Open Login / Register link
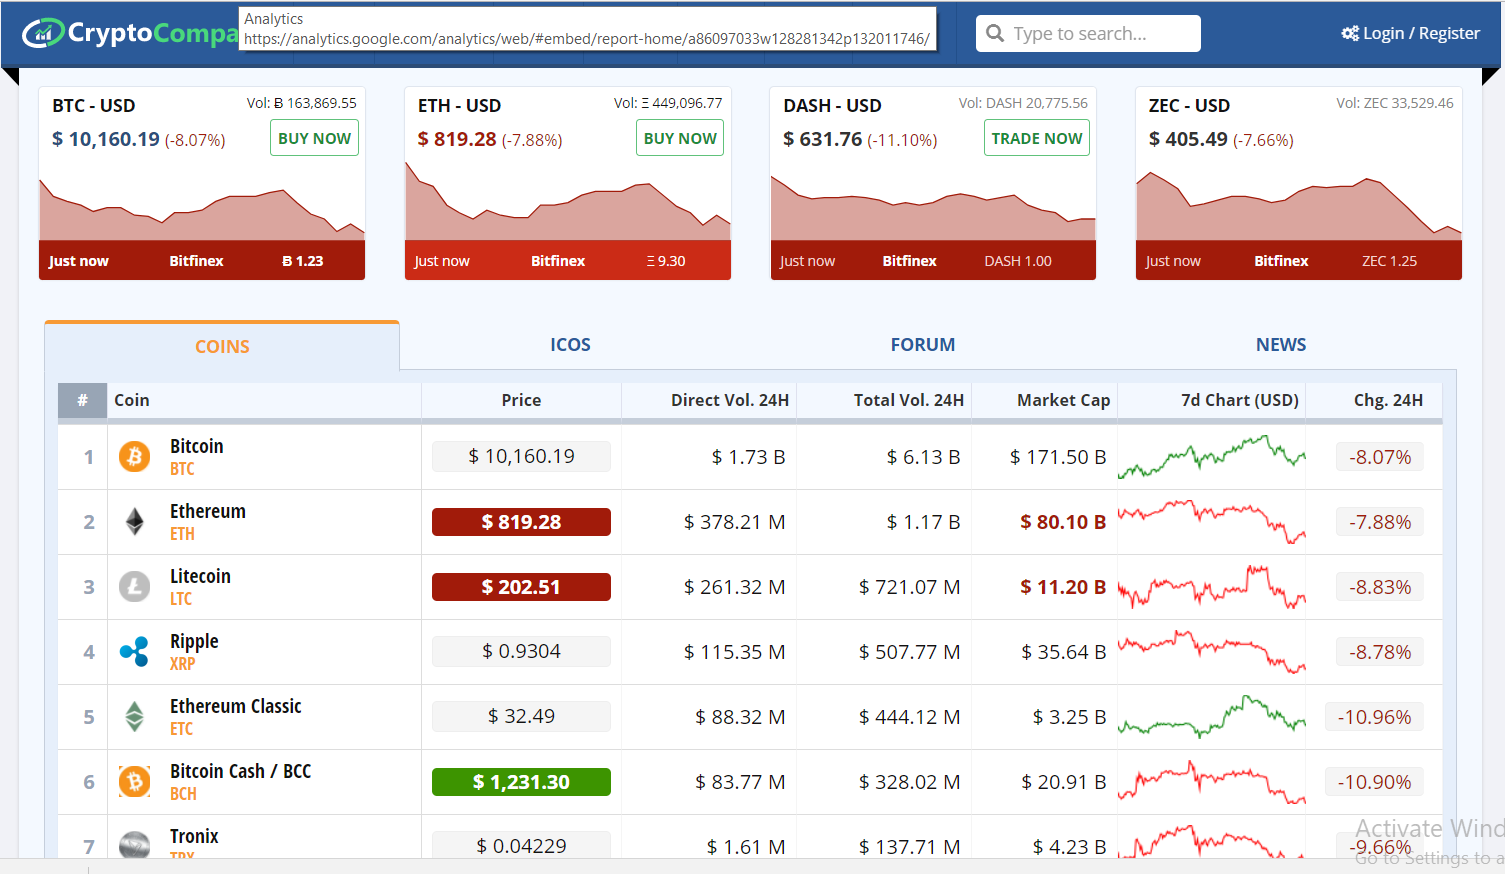 pyautogui.click(x=1420, y=33)
